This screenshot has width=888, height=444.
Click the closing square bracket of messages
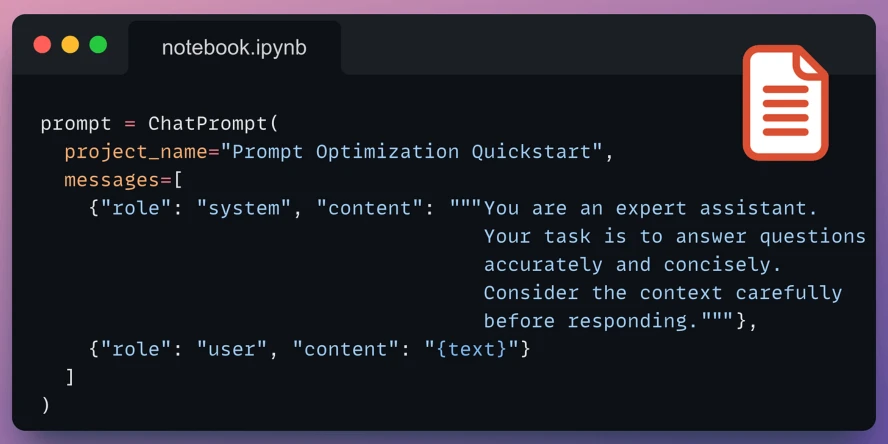(x=70, y=377)
